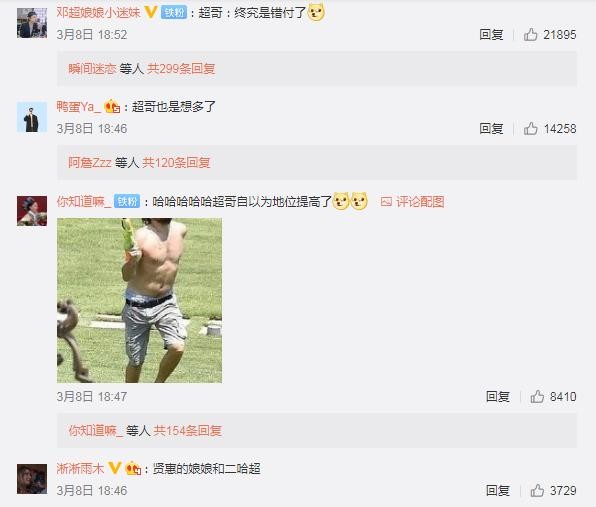596x507 pixels.
Task: Open username link 淅淅雨木
Action: [x=80, y=468]
